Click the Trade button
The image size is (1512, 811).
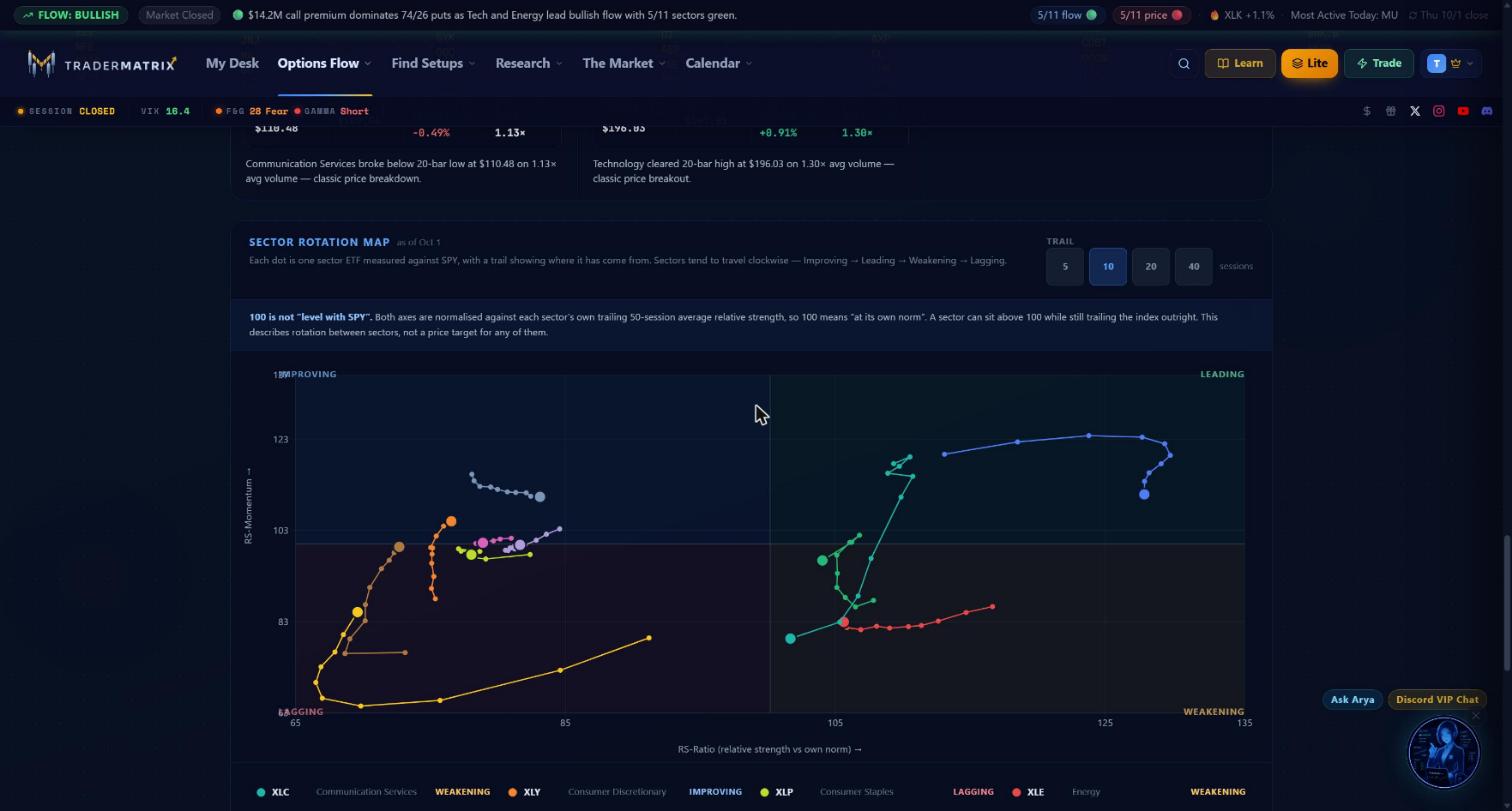coord(1378,63)
